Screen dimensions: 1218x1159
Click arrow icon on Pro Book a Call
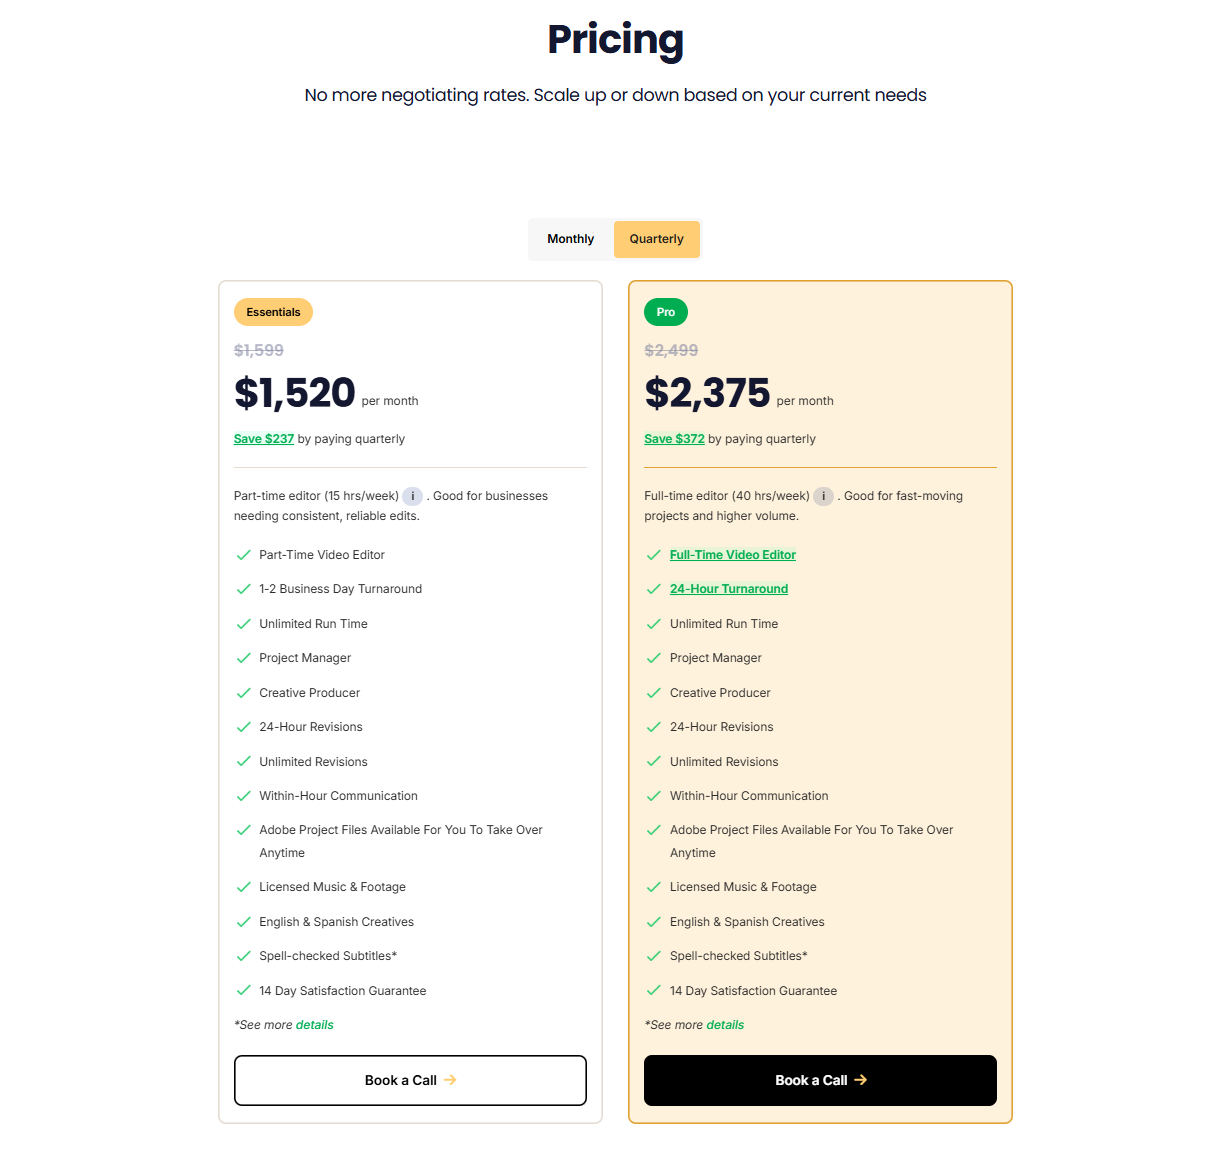click(861, 1080)
